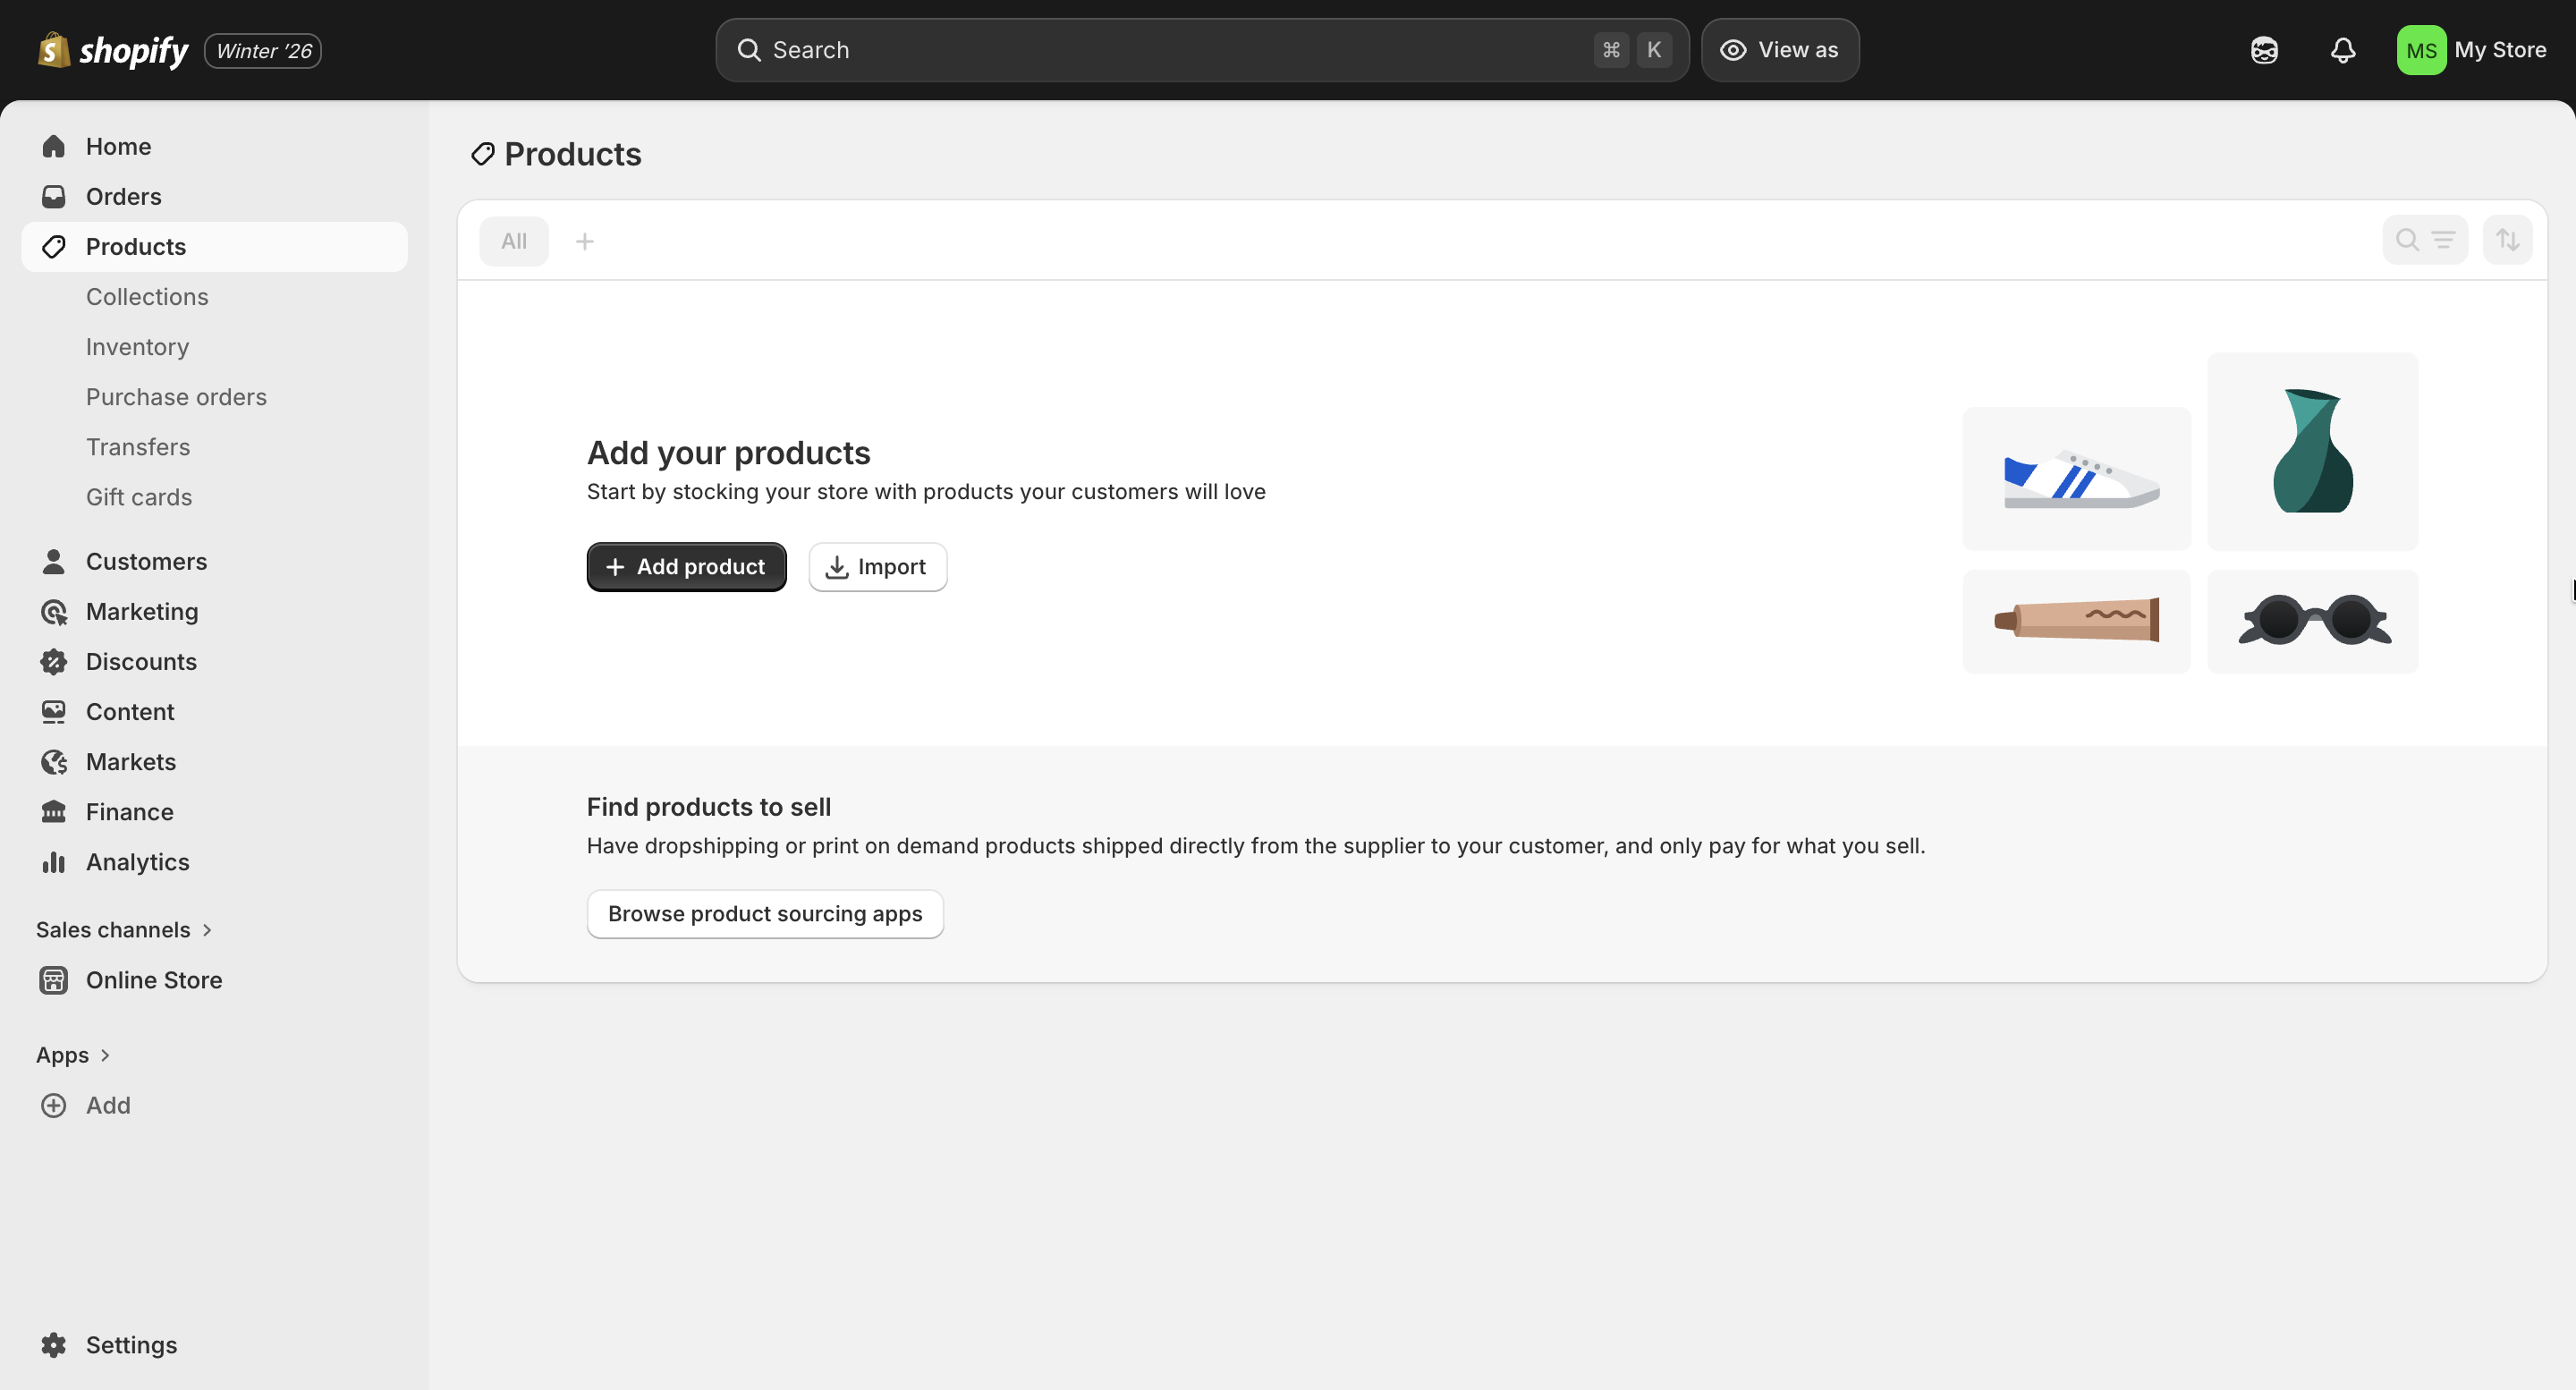Add a new view with plus tab
The height and width of the screenshot is (1390, 2576).
(x=585, y=241)
